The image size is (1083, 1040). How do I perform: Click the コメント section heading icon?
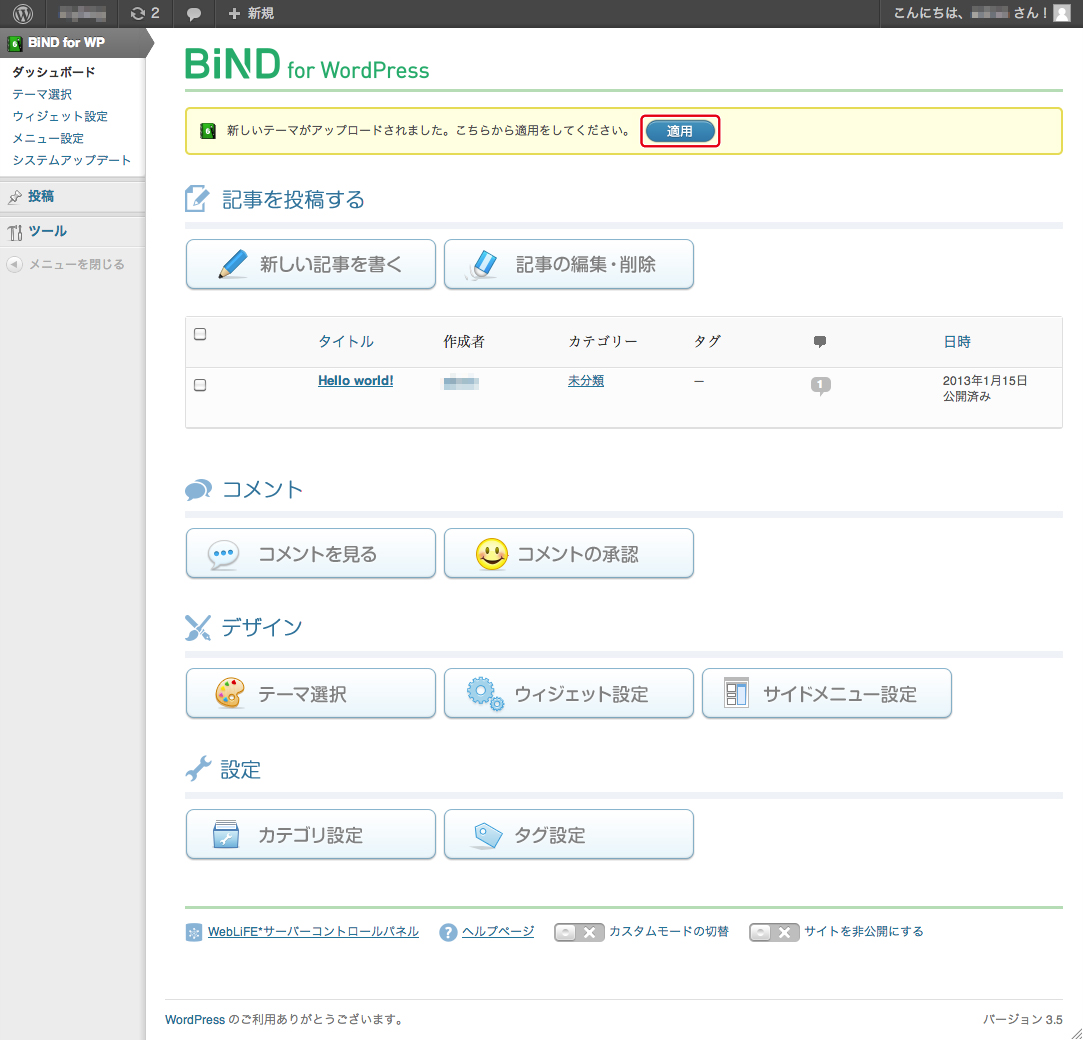[198, 490]
